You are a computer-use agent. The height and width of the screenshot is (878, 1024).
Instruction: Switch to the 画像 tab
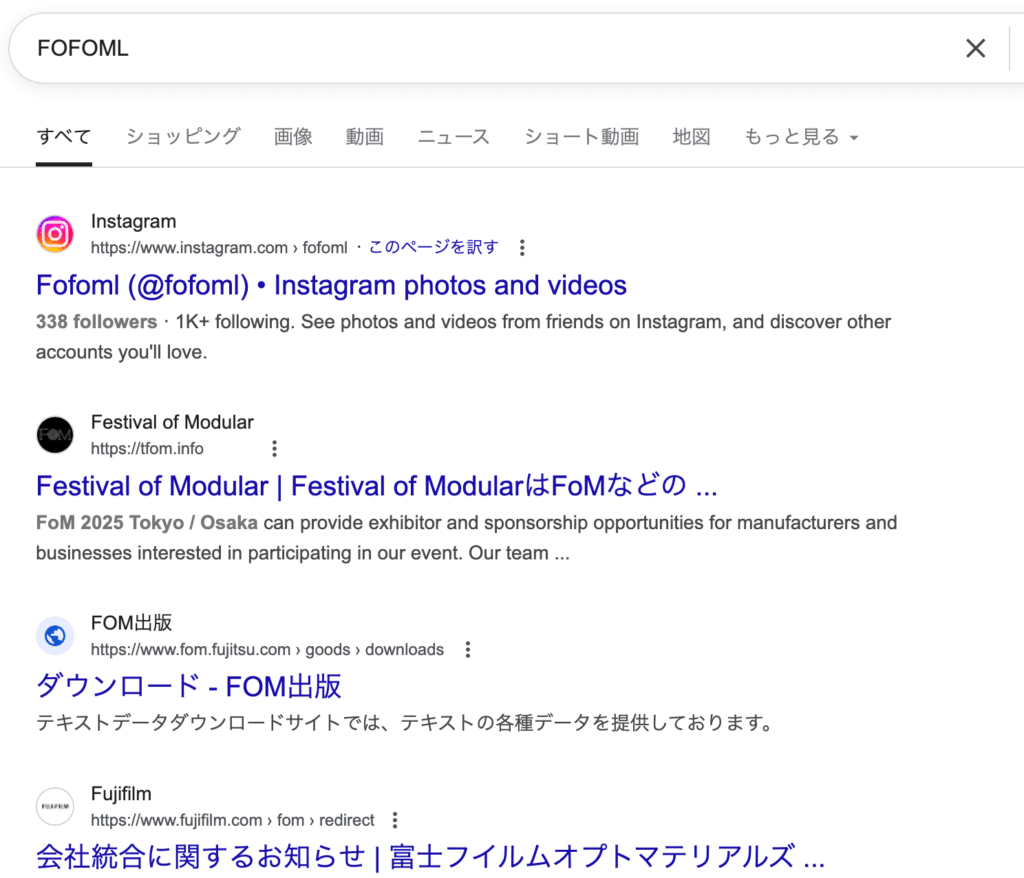(x=293, y=137)
